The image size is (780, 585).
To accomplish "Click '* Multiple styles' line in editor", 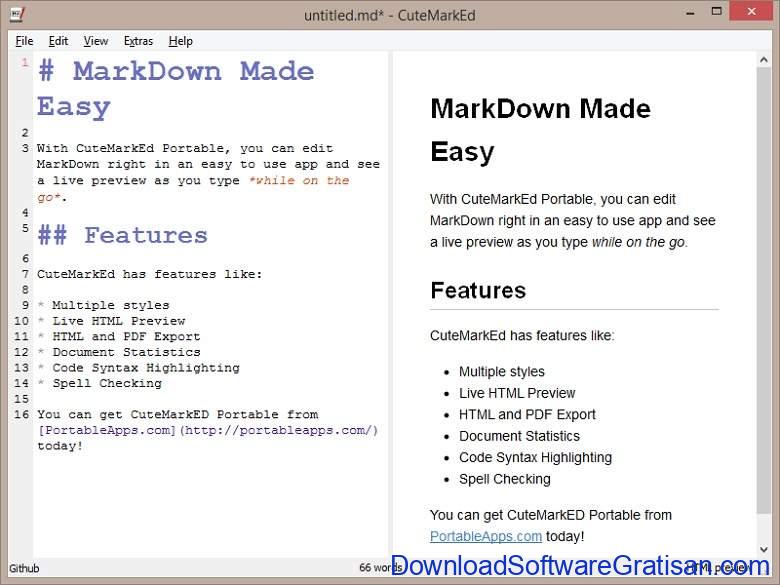I will point(103,305).
